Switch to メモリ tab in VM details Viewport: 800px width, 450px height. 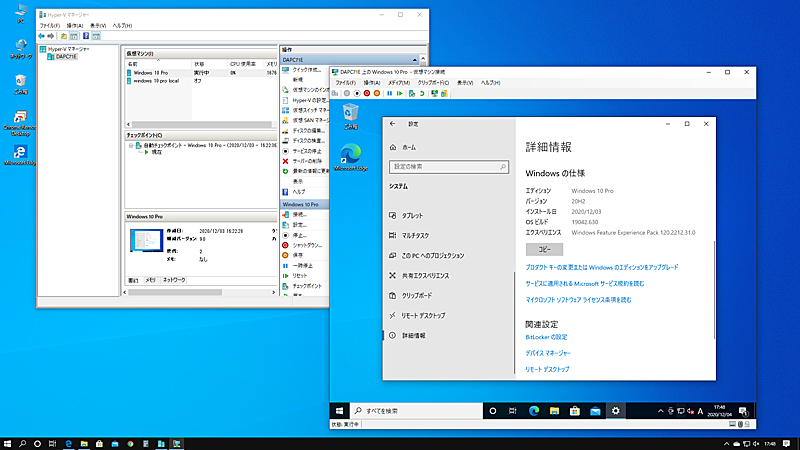[151, 280]
